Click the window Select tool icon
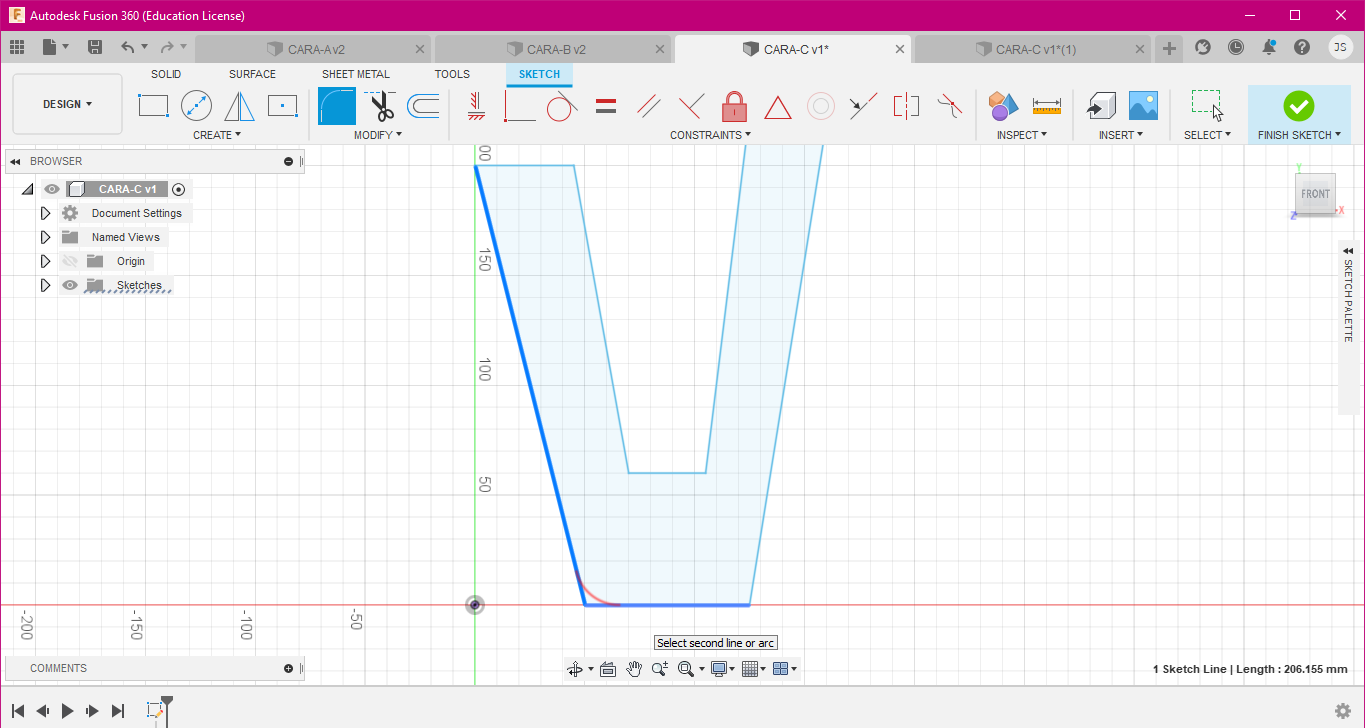 [1207, 105]
